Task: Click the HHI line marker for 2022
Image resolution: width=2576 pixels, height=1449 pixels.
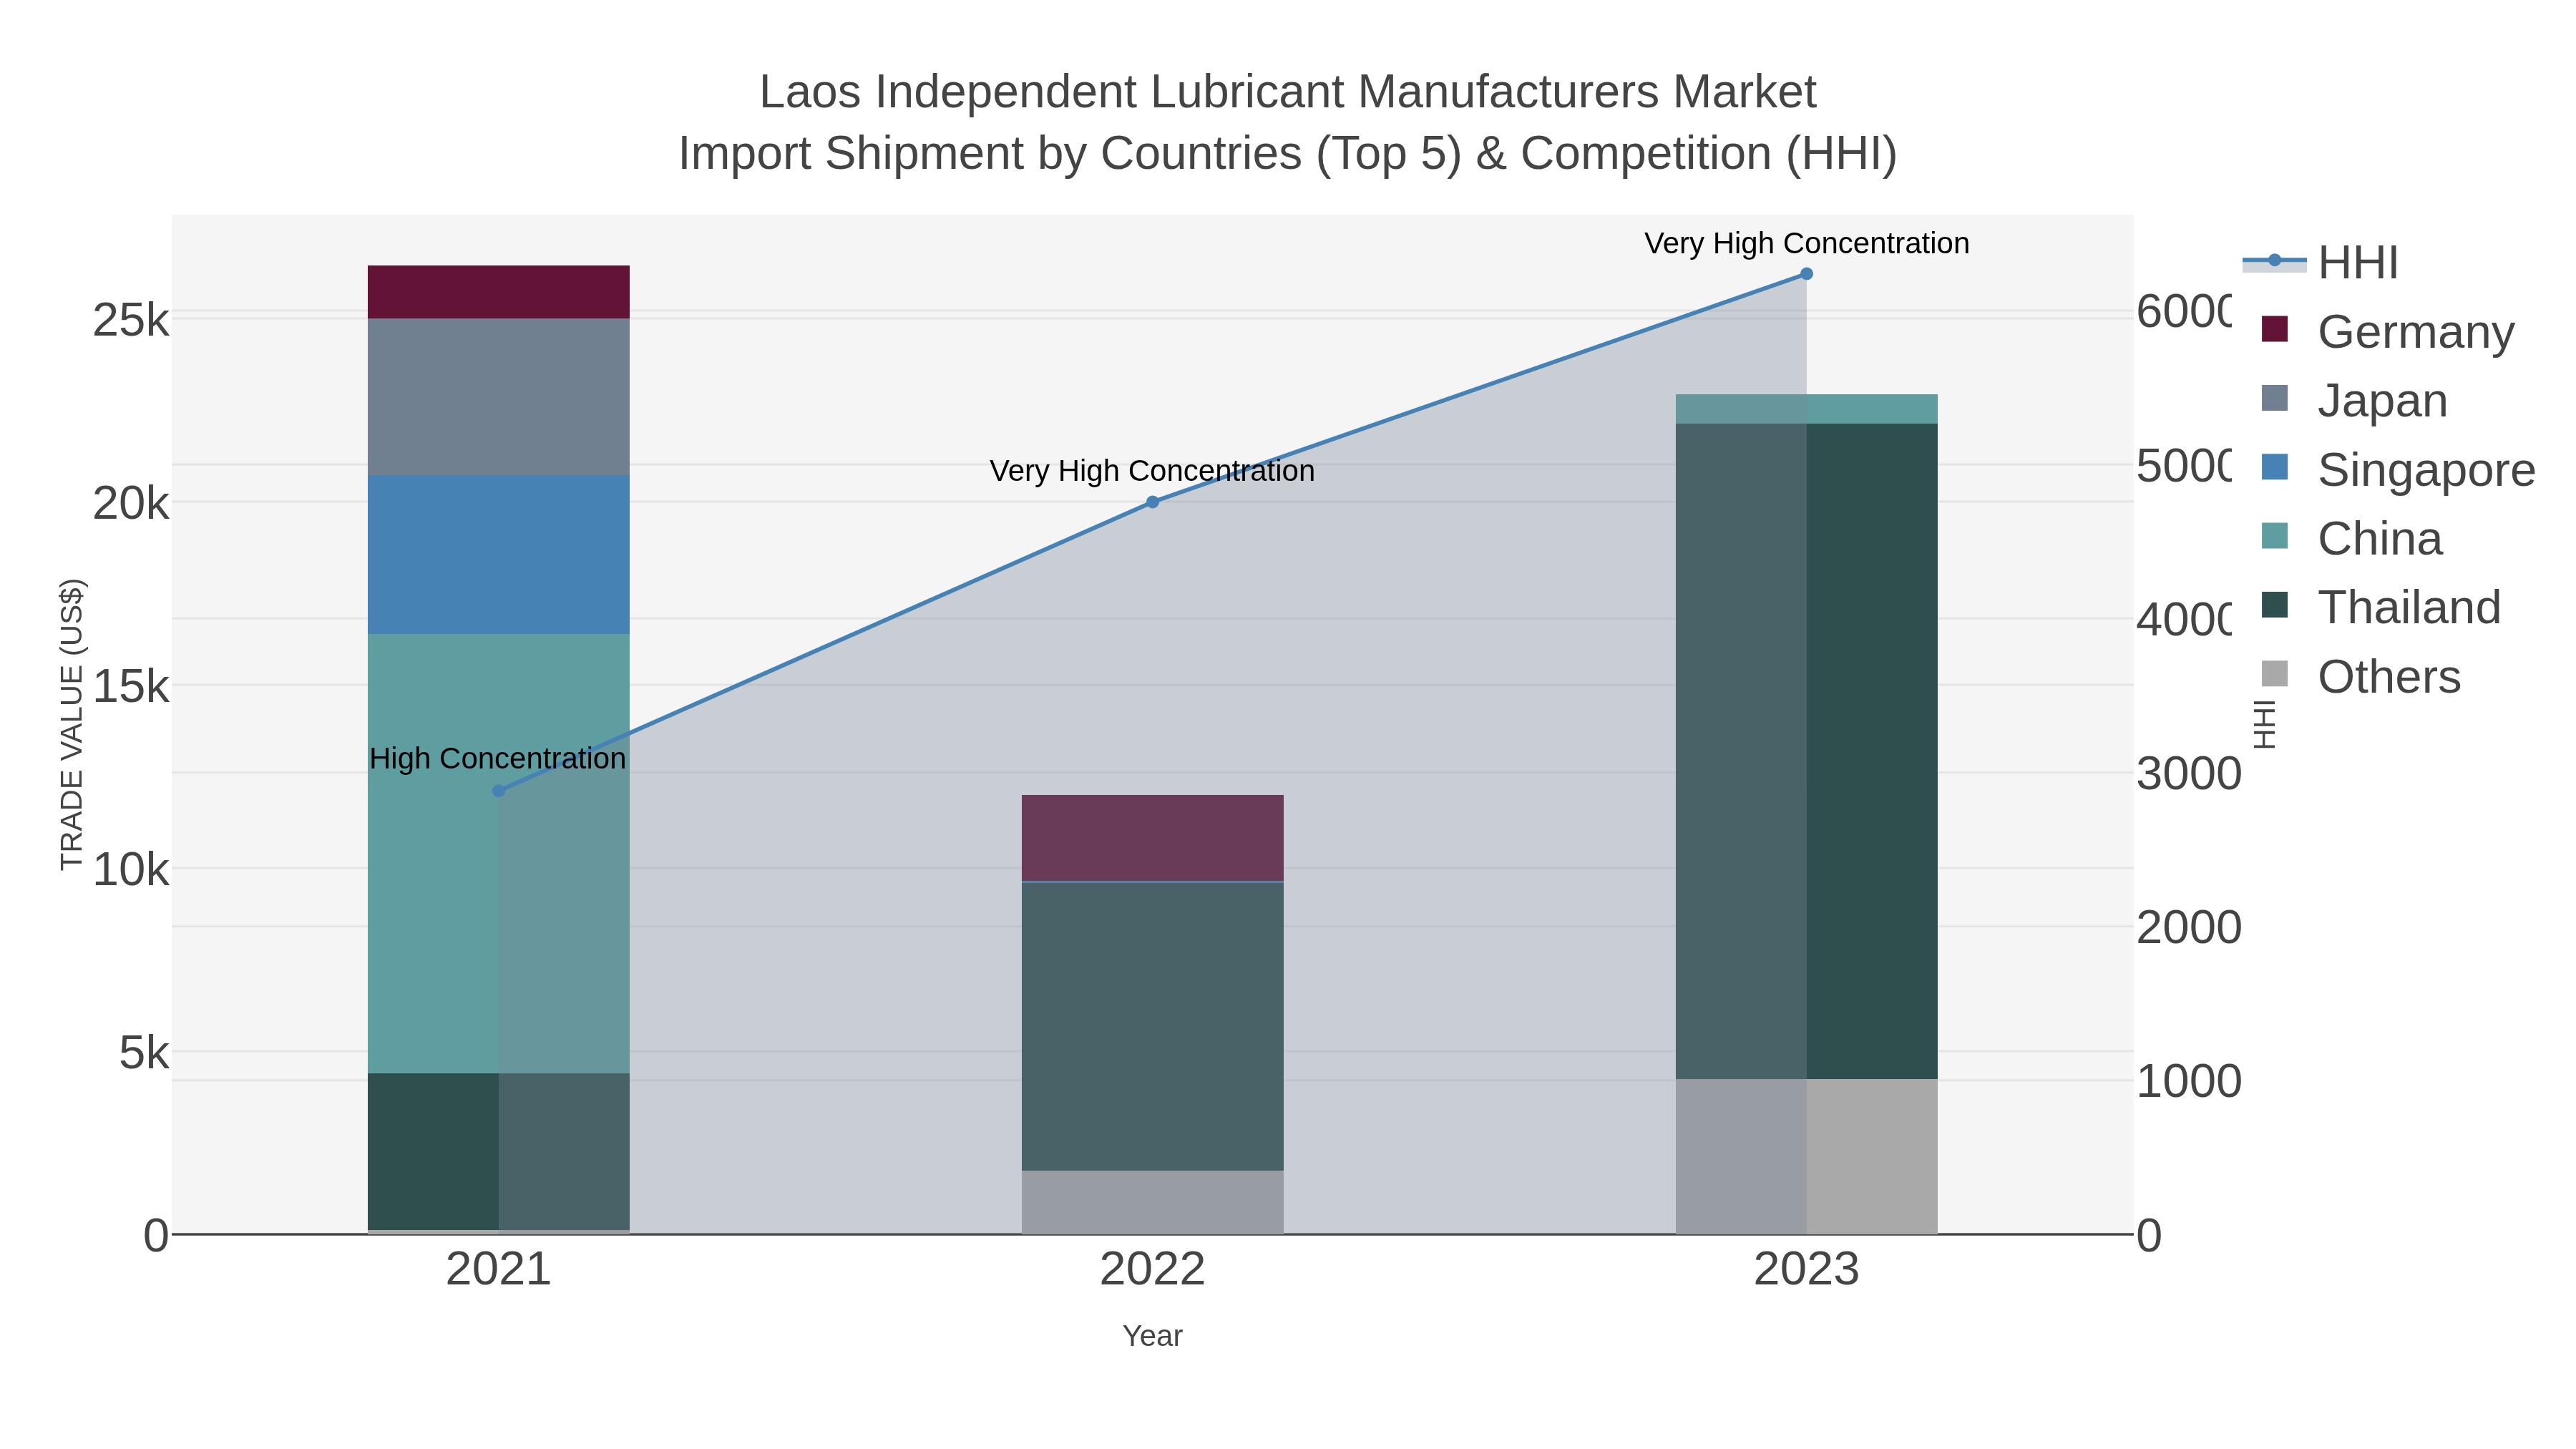Action: pos(1152,502)
